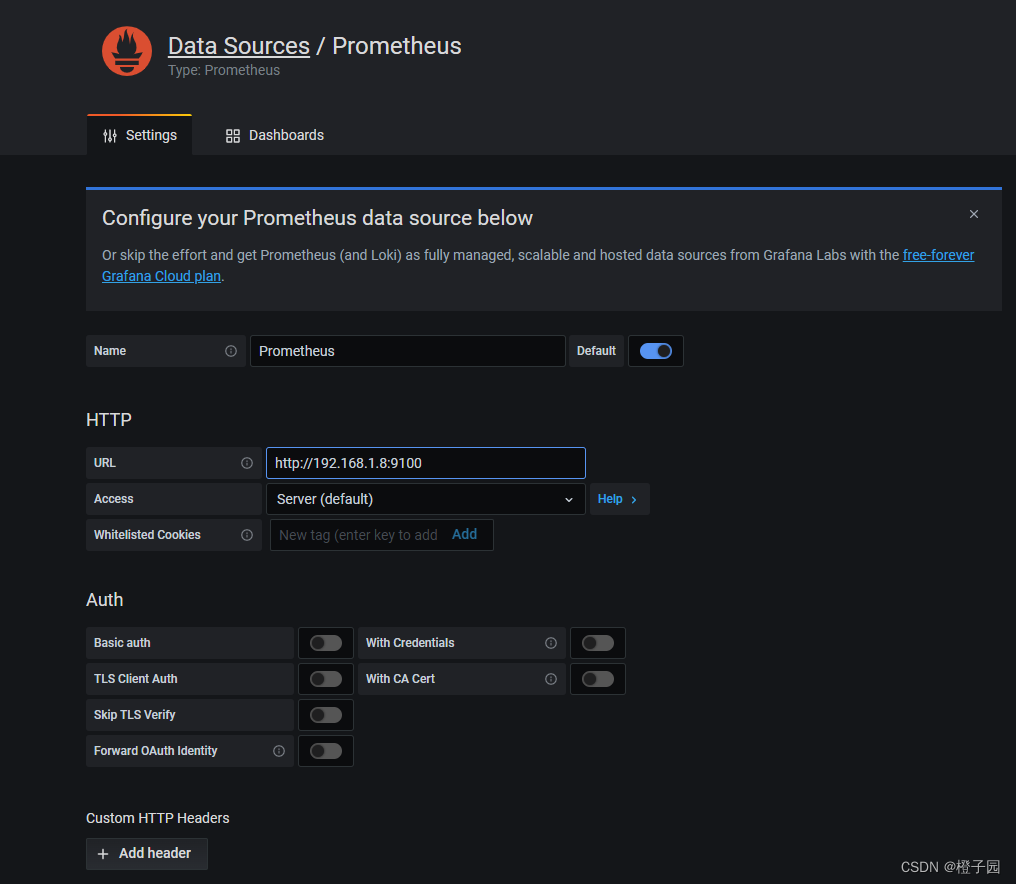Go to Data Sources breadcrumb link
This screenshot has width=1016, height=884.
pos(238,46)
